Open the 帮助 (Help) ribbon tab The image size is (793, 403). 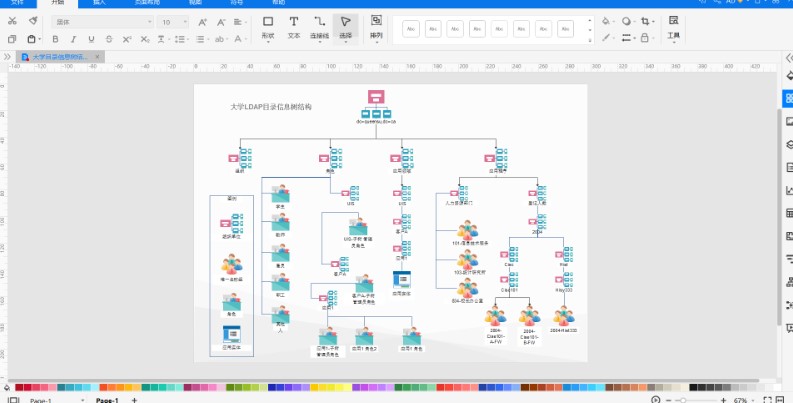tap(278, 3)
